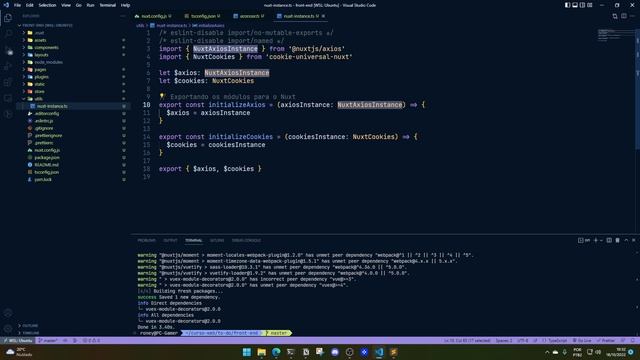The height and width of the screenshot is (360, 640).
Task: Open Customize Layout icon in title bar
Action: coord(590,5)
